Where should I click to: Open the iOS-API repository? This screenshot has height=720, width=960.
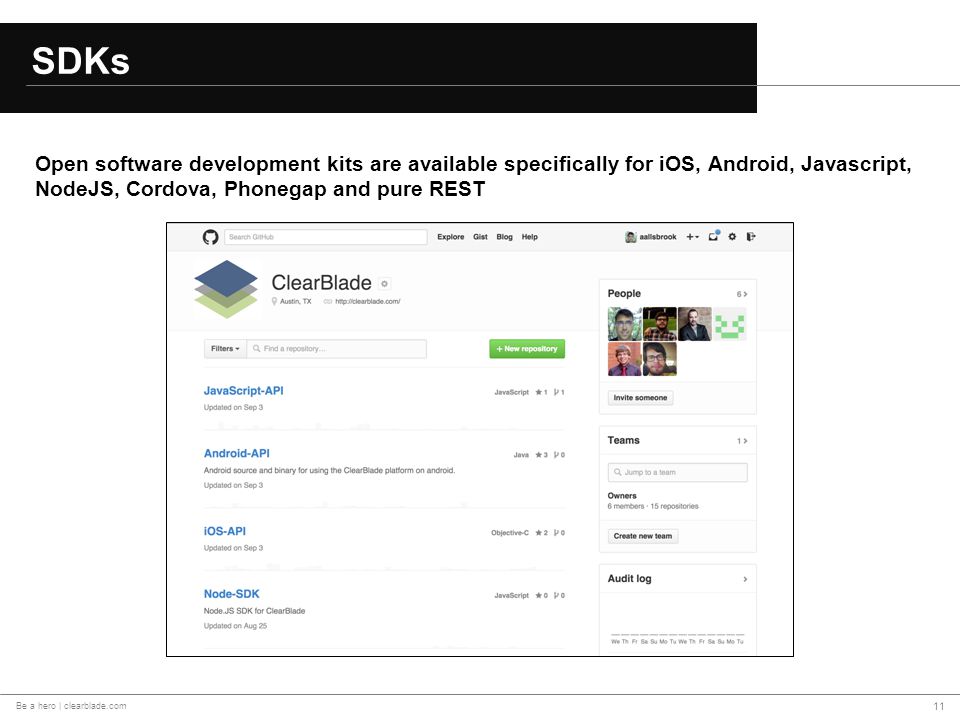pos(225,531)
